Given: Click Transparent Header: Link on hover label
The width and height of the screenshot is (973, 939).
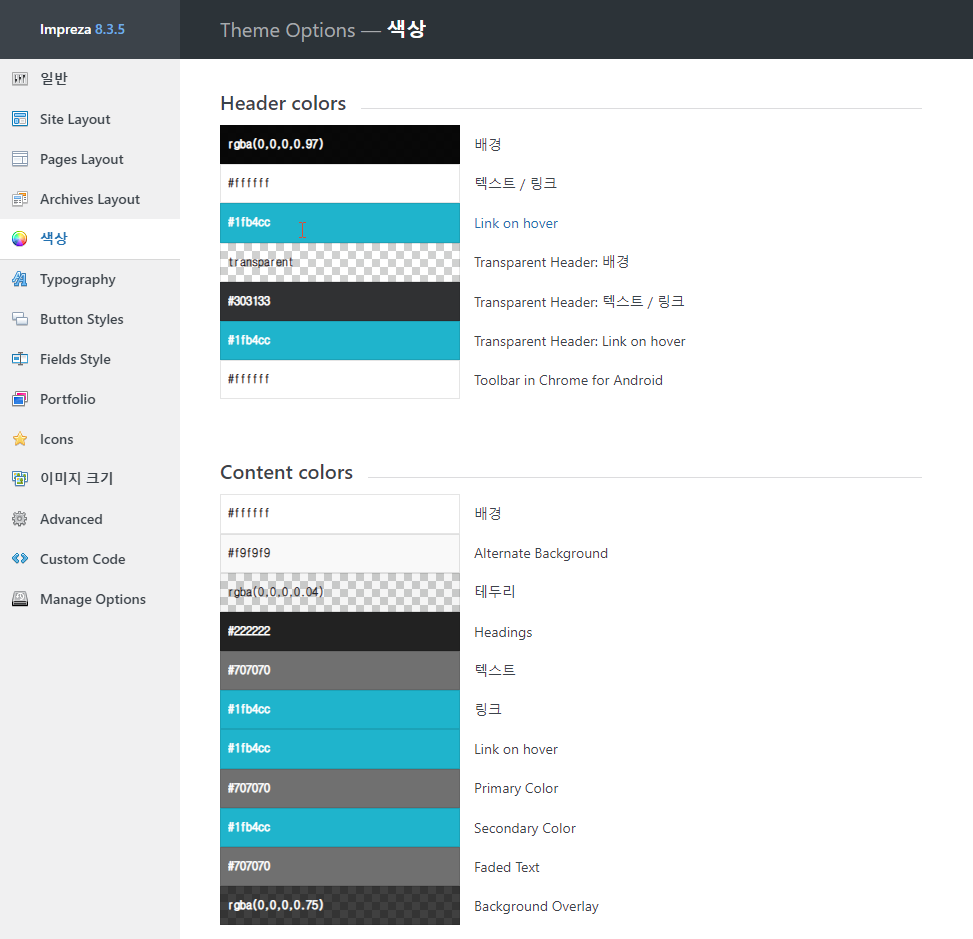Looking at the screenshot, I should coord(580,341).
